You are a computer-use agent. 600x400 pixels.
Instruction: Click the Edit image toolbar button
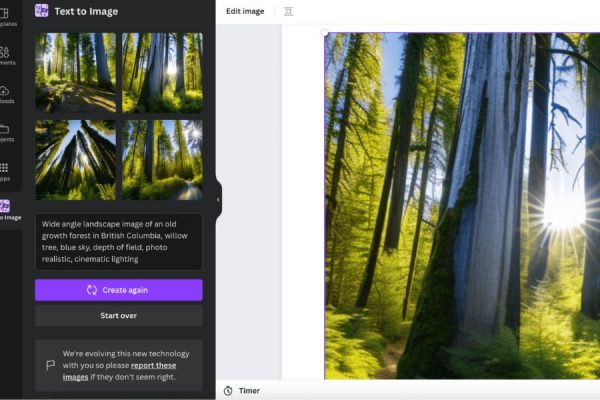pyautogui.click(x=245, y=11)
